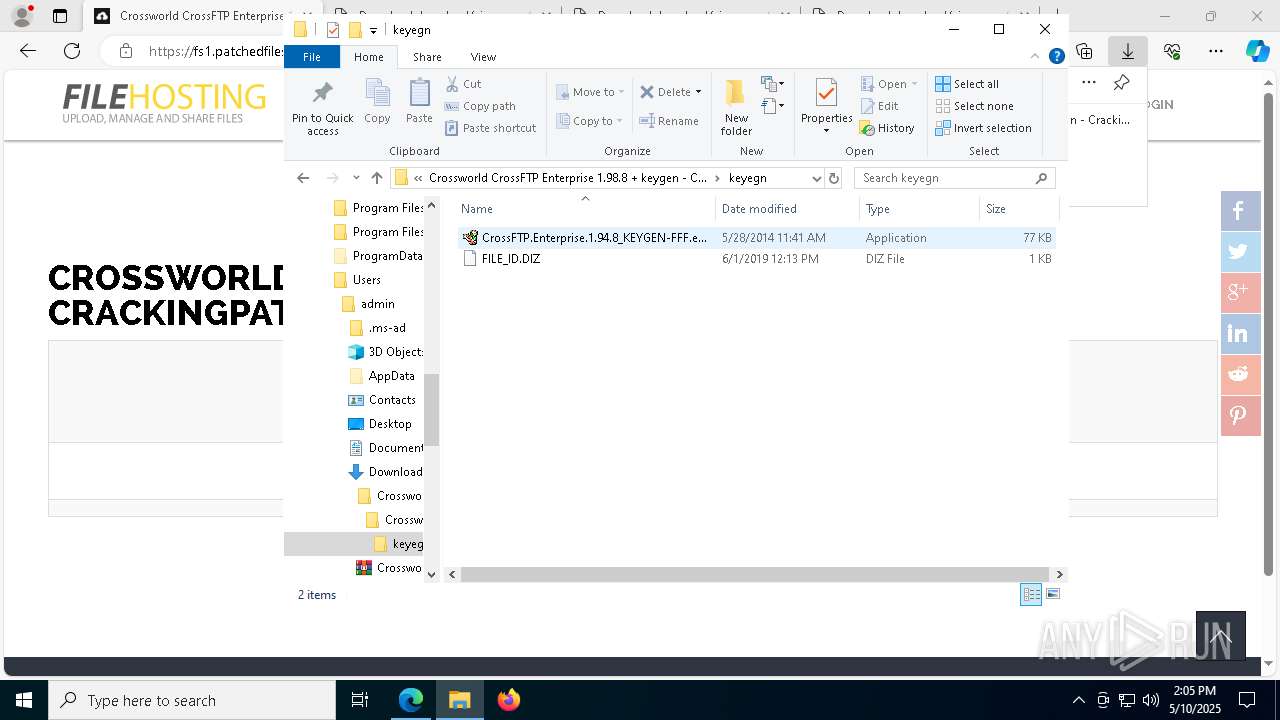
Task: Expand New item dropdown in ribbon
Action: [772, 84]
